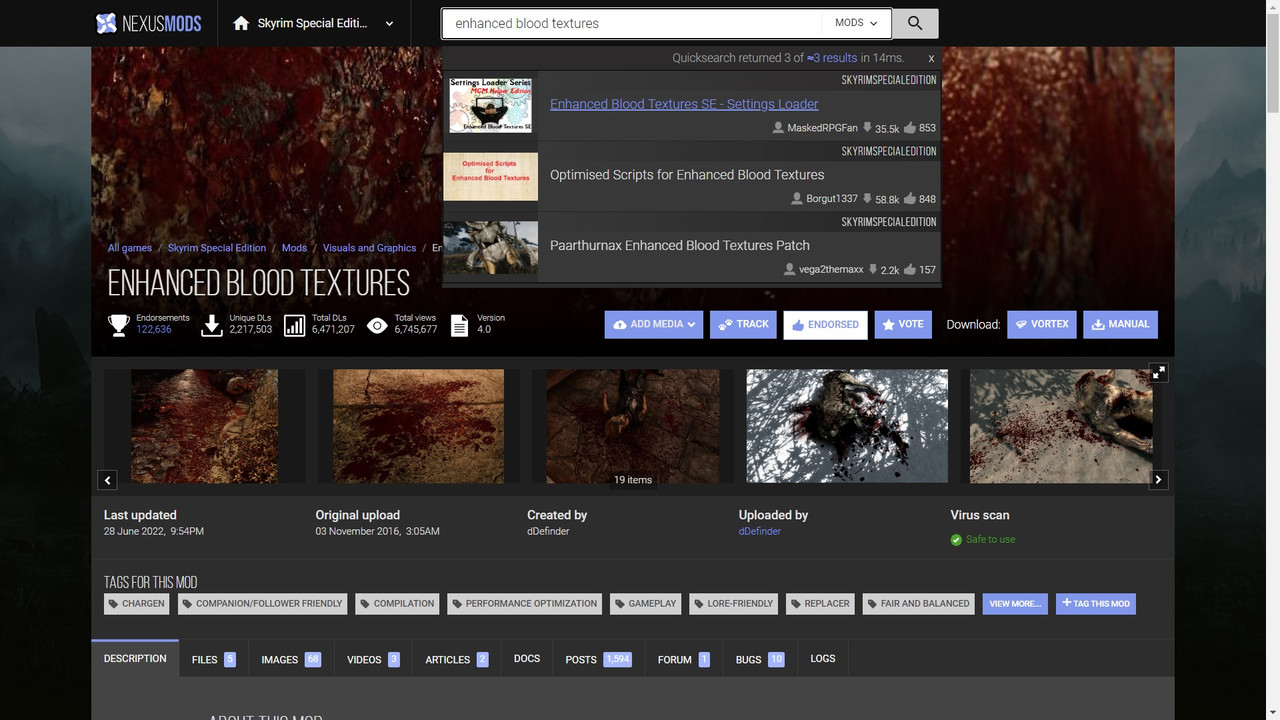The width and height of the screenshot is (1280, 720).
Task: Select the Optimised Scripts result thumbnail
Action: pyautogui.click(x=491, y=176)
